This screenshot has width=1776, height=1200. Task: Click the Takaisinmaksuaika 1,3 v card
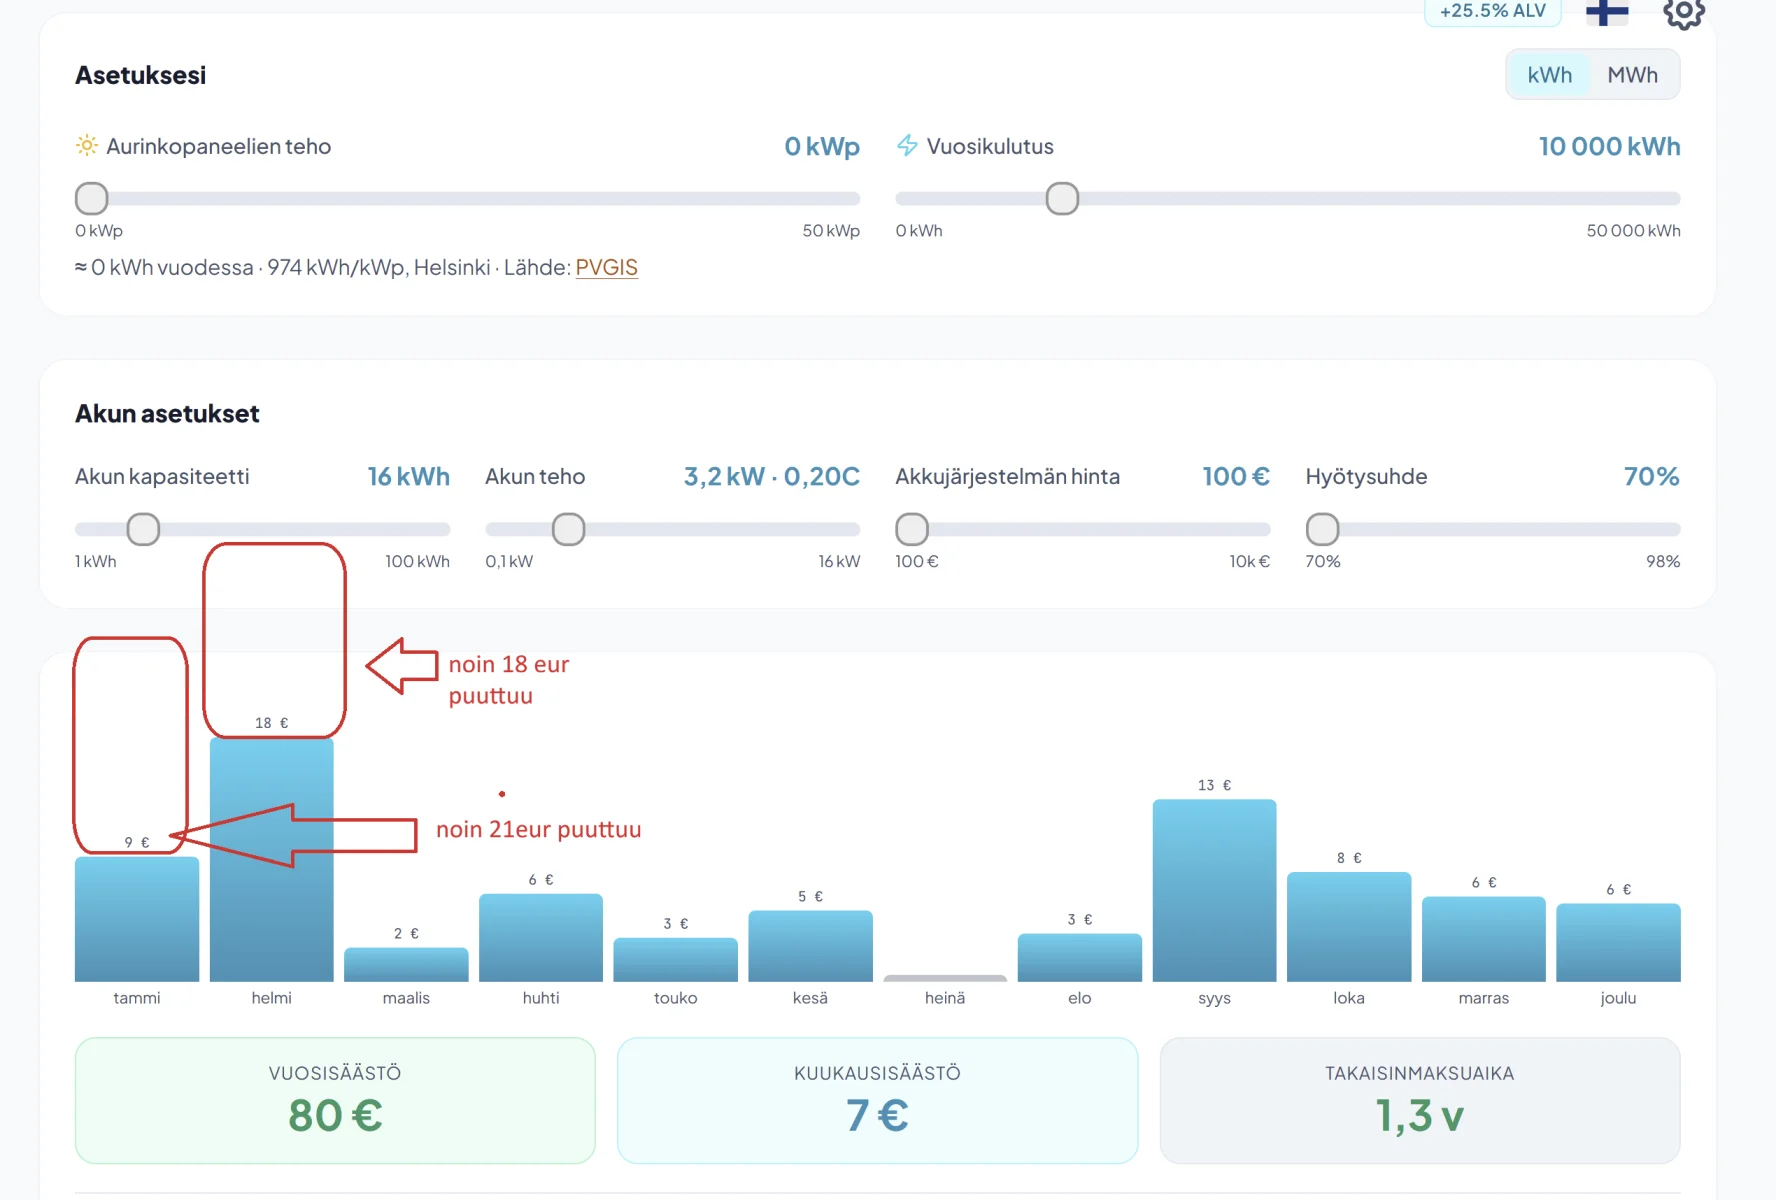pos(1420,1100)
